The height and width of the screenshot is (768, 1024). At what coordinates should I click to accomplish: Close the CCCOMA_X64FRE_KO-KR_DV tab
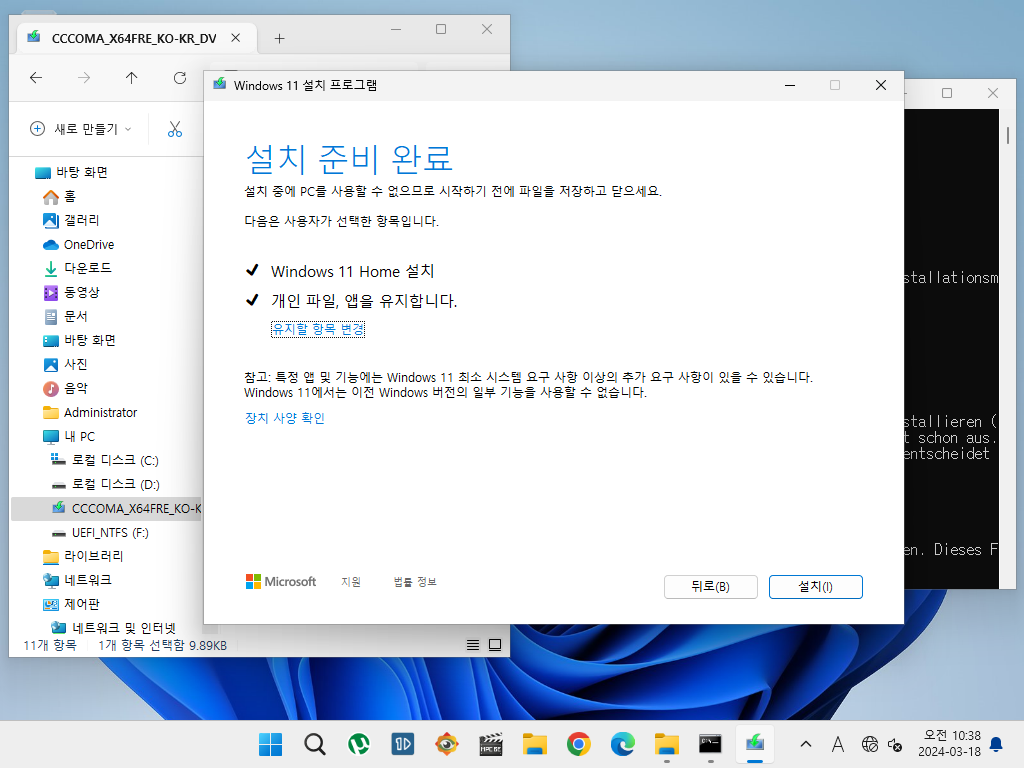tap(236, 38)
